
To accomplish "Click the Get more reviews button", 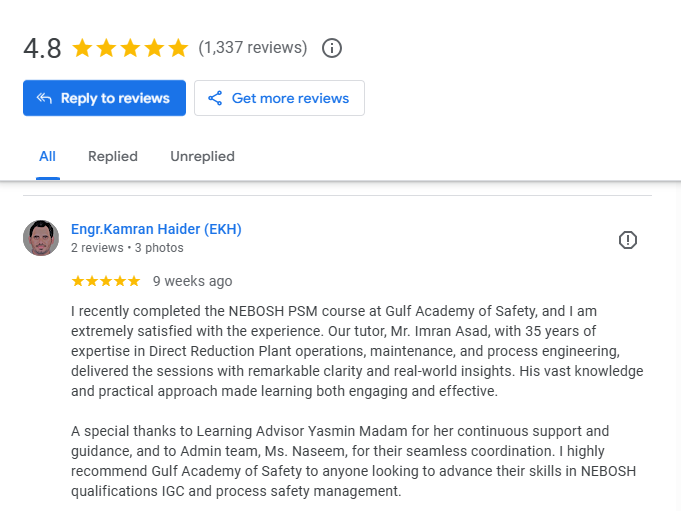I will coord(279,98).
